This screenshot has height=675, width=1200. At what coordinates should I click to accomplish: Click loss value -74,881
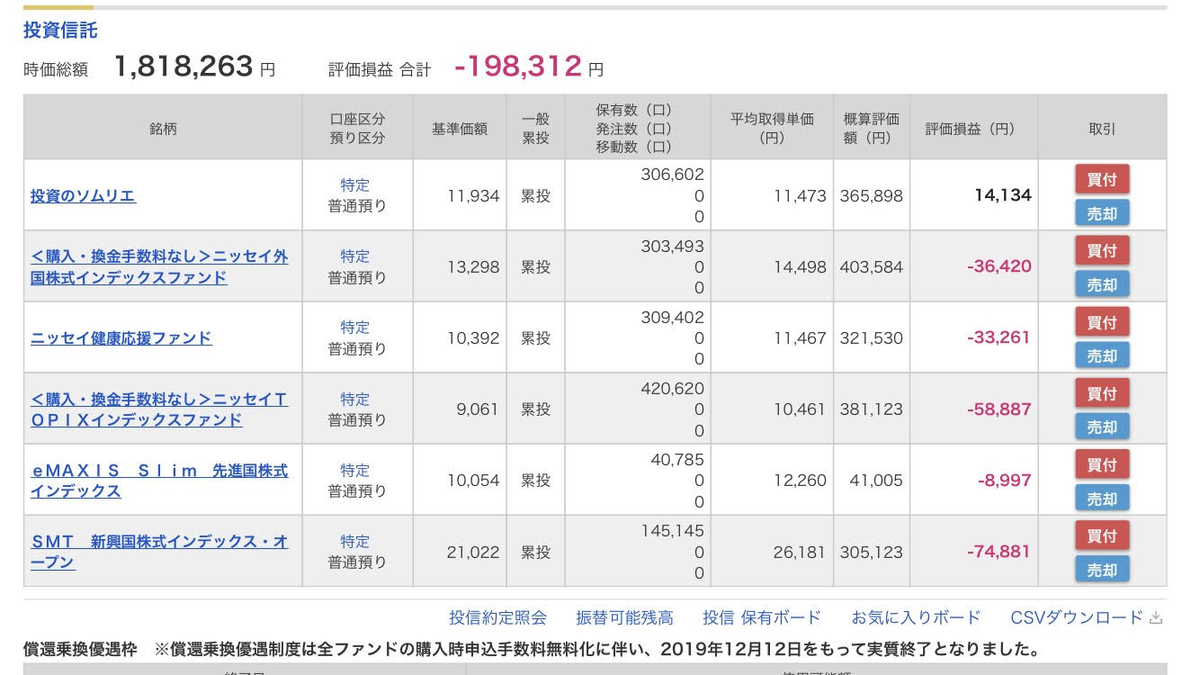(x=999, y=552)
